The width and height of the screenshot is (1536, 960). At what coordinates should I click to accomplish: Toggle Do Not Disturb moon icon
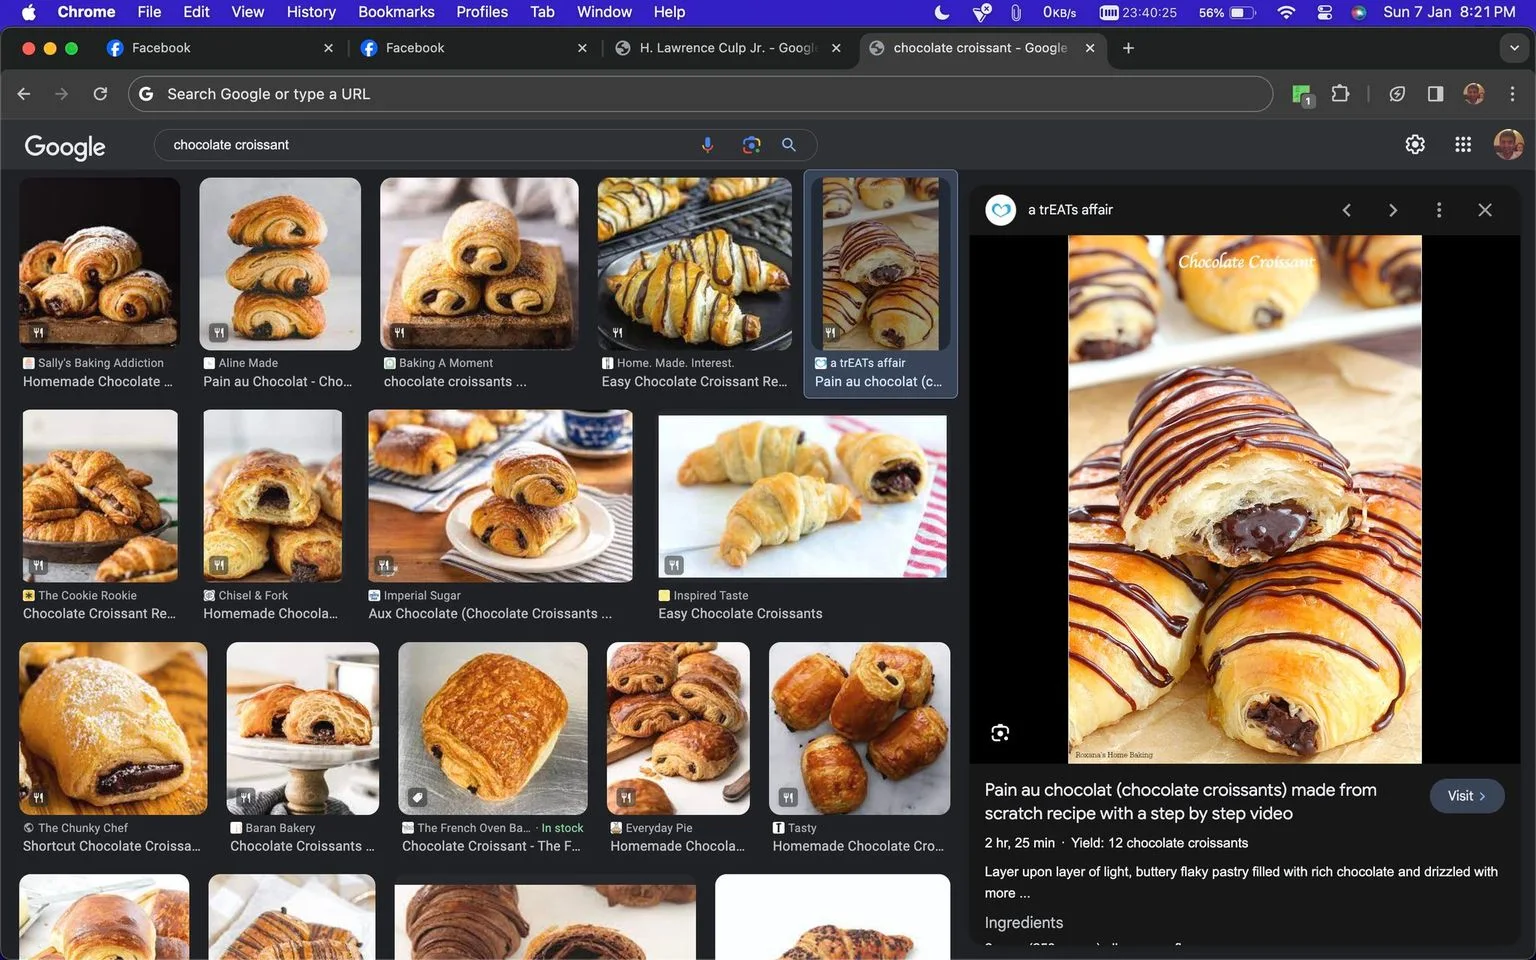coord(942,12)
